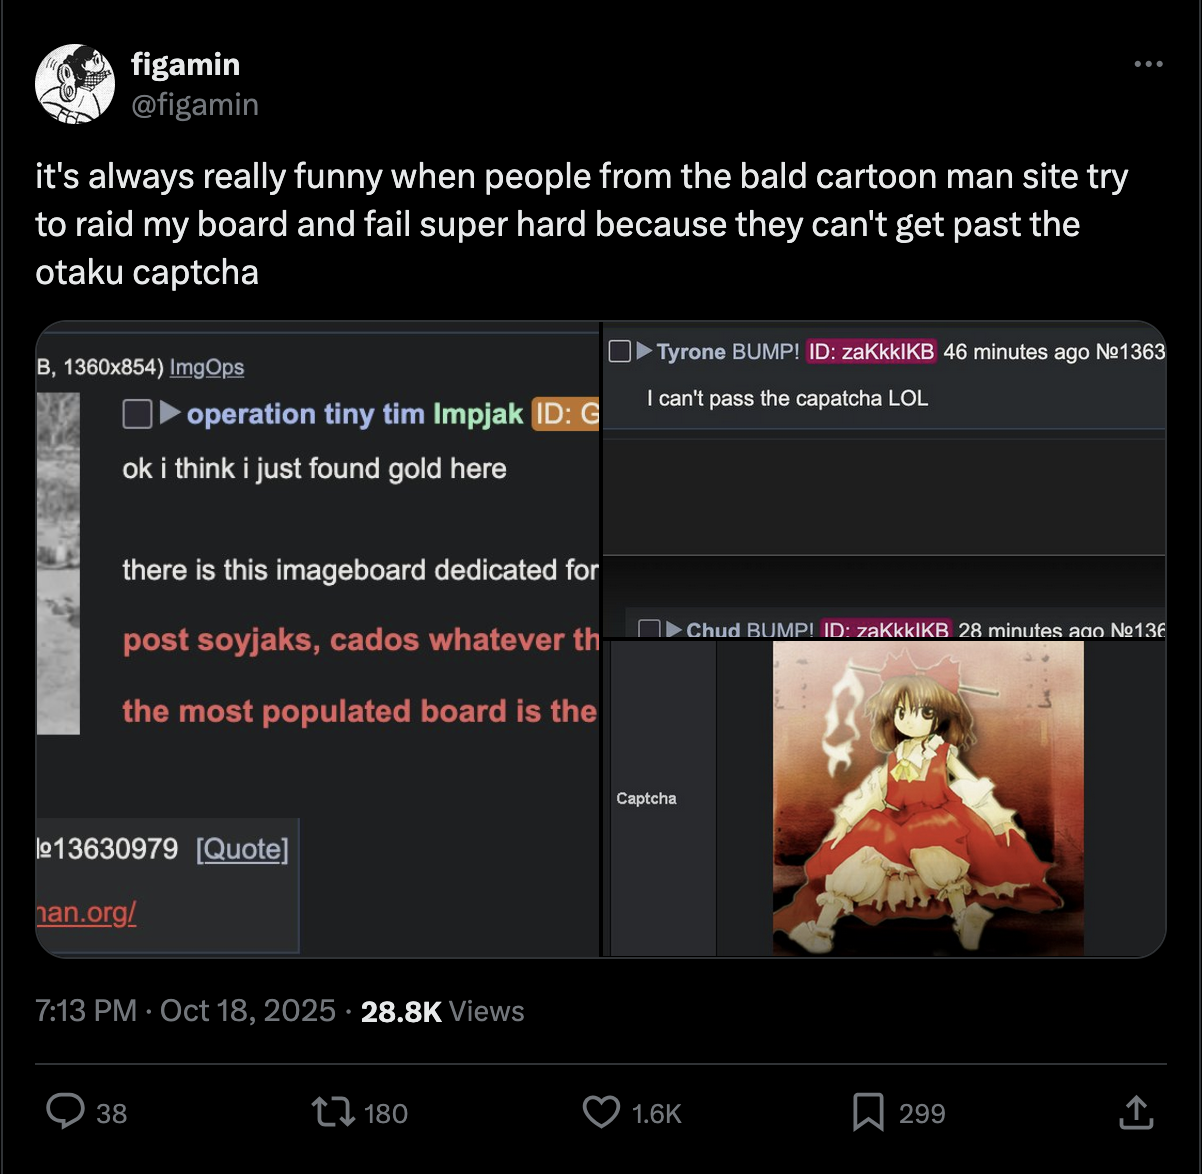Like the post with the heart icon
This screenshot has width=1202, height=1174.
(x=601, y=1112)
